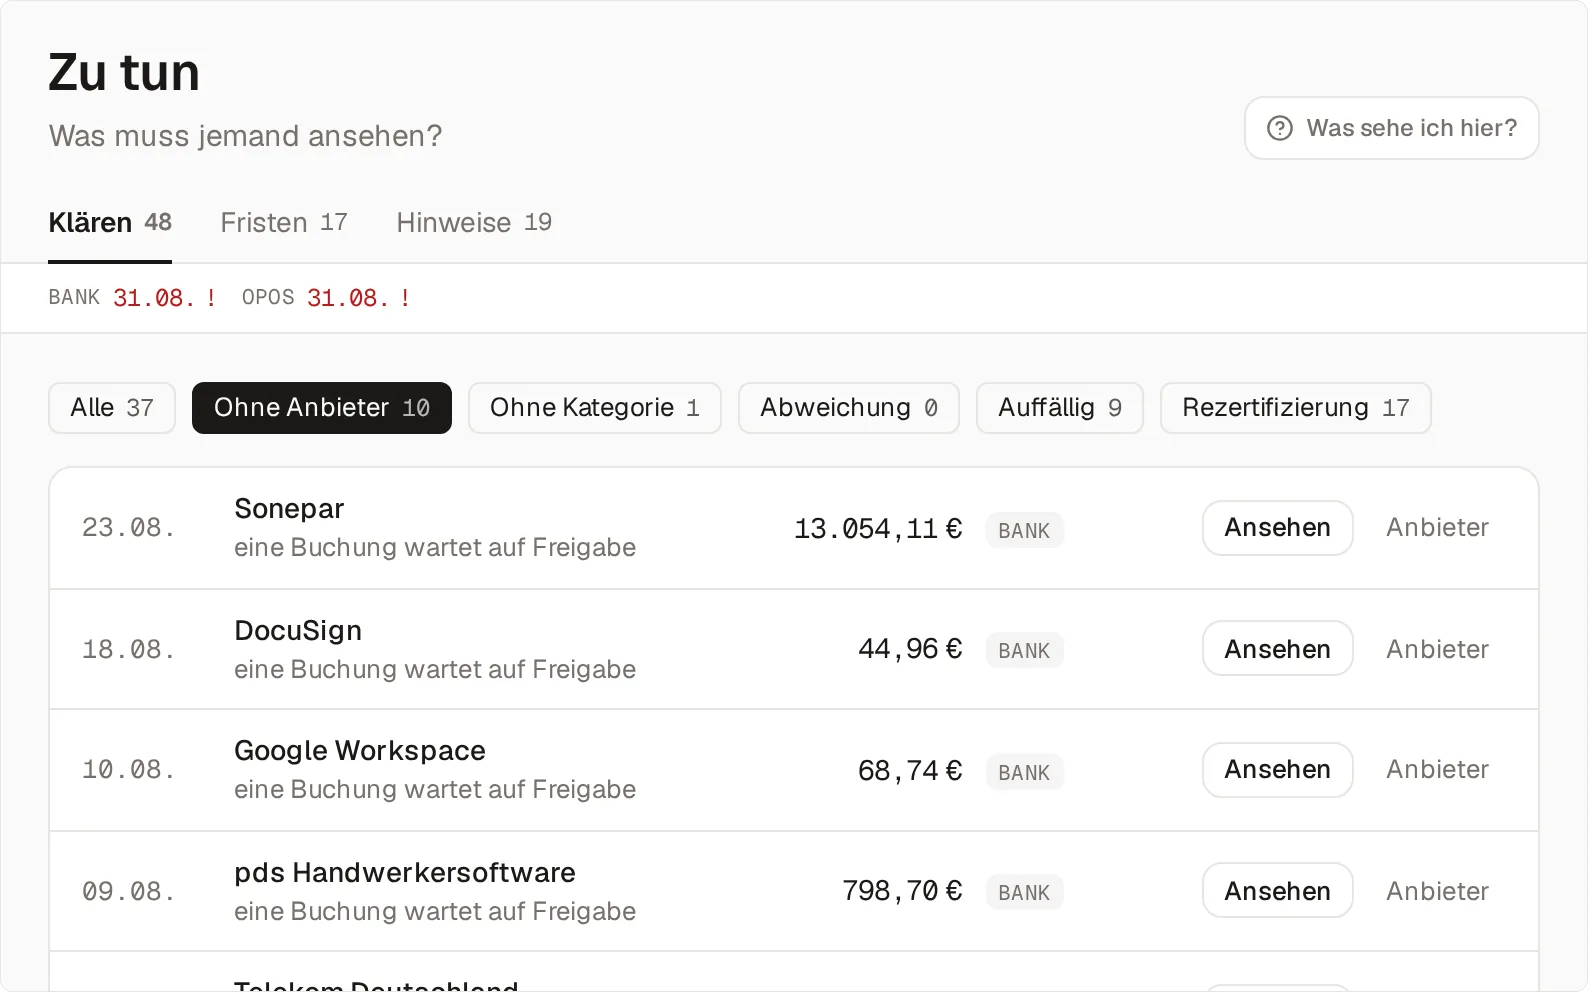Click the amount 68,74 €

point(910,771)
